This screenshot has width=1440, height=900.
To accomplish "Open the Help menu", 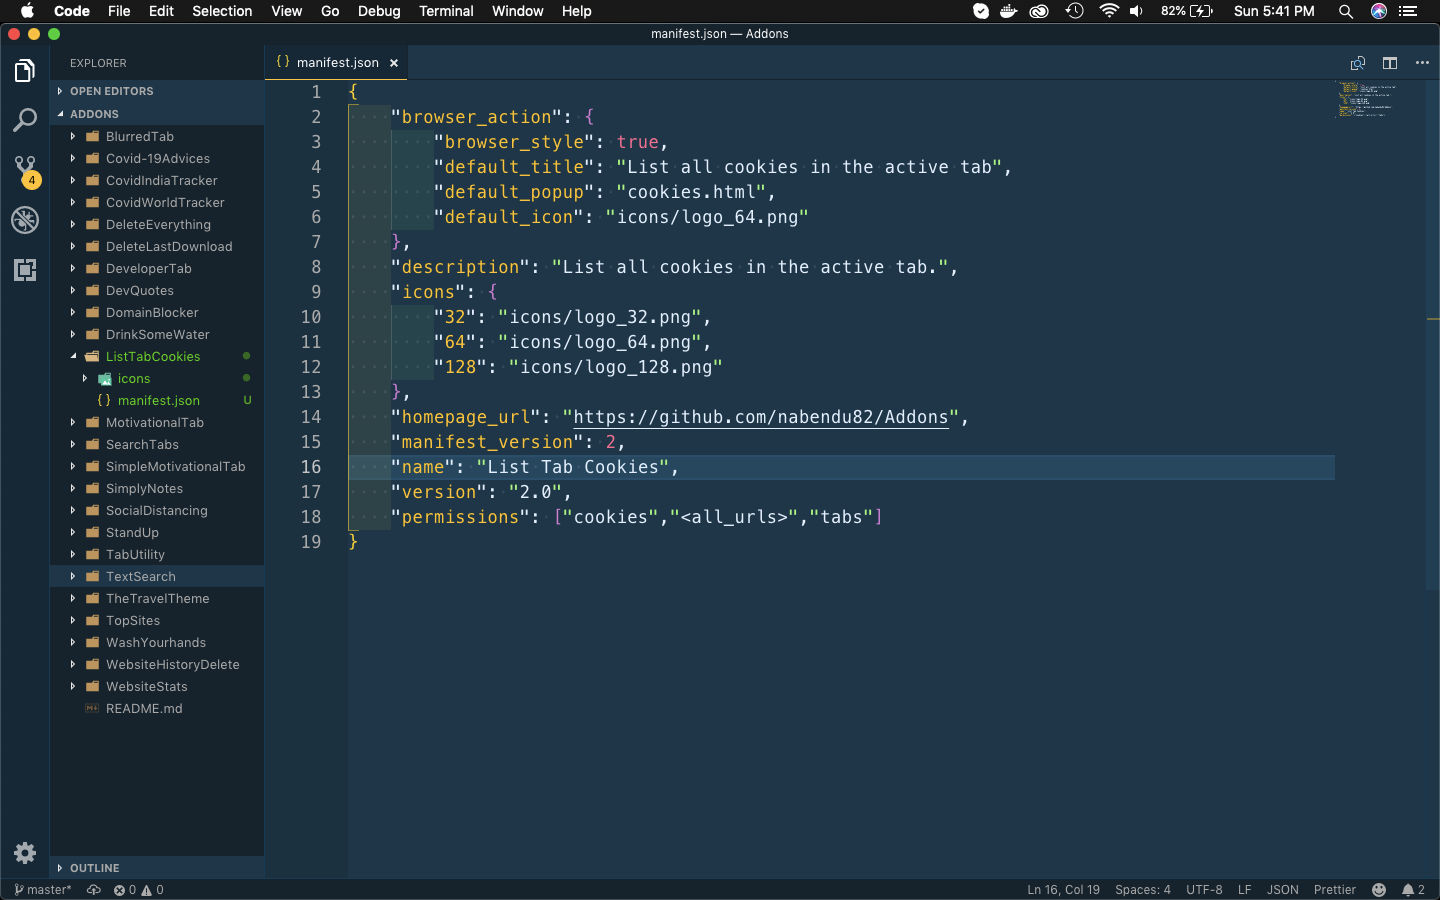I will coord(576,11).
